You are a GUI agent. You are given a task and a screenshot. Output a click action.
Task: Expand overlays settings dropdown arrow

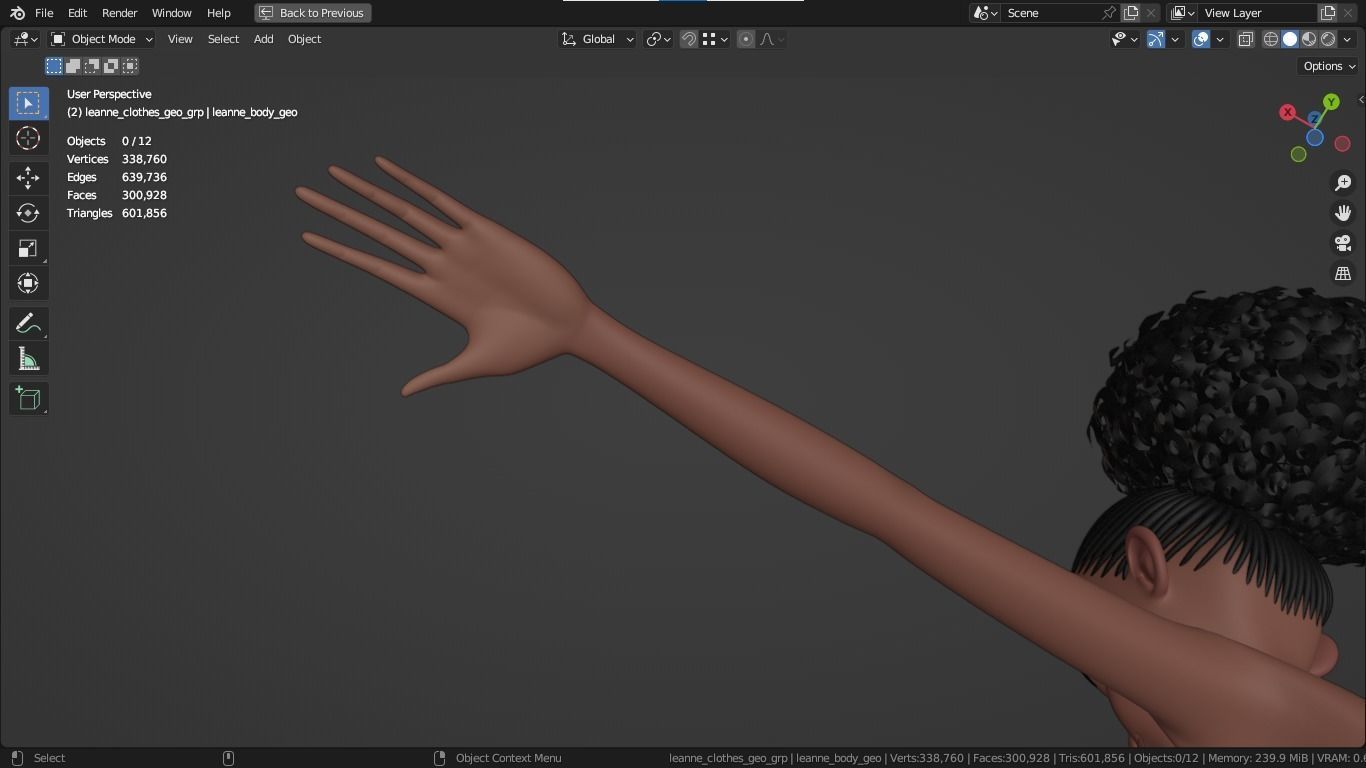click(1220, 39)
